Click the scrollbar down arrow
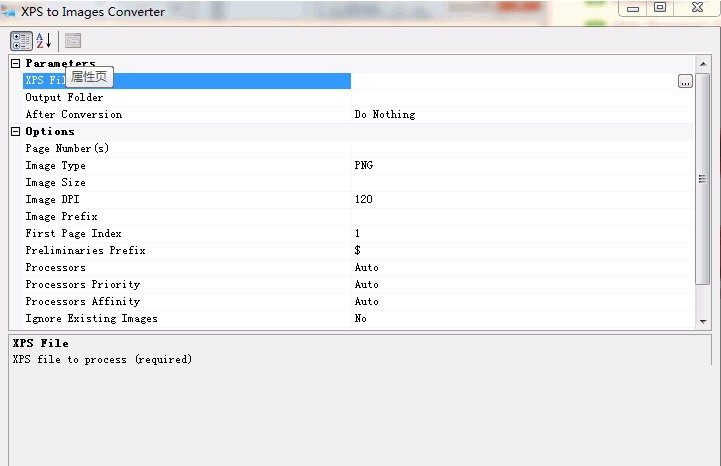Viewport: 721px width, 466px height. tap(702, 320)
